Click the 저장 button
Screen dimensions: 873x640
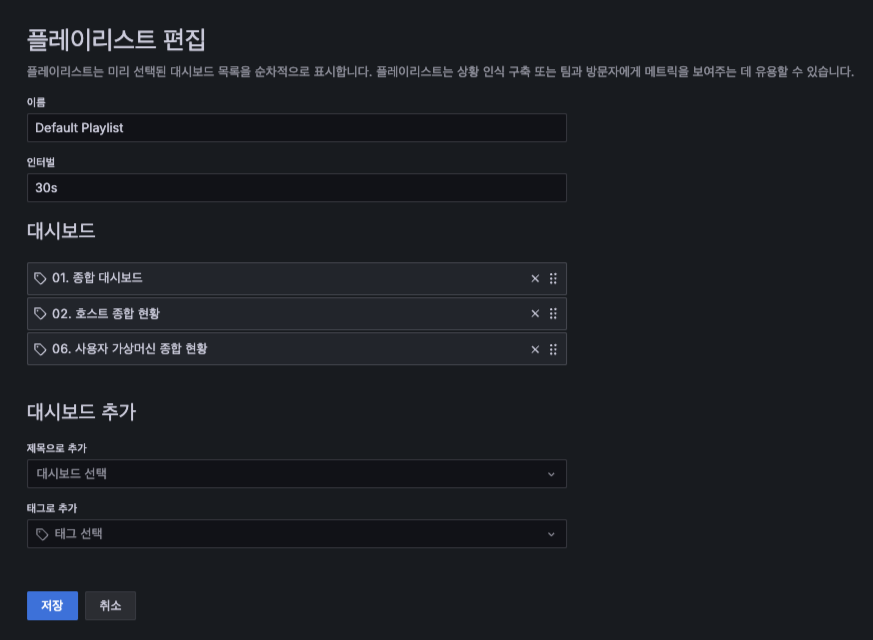pyautogui.click(x=52, y=606)
